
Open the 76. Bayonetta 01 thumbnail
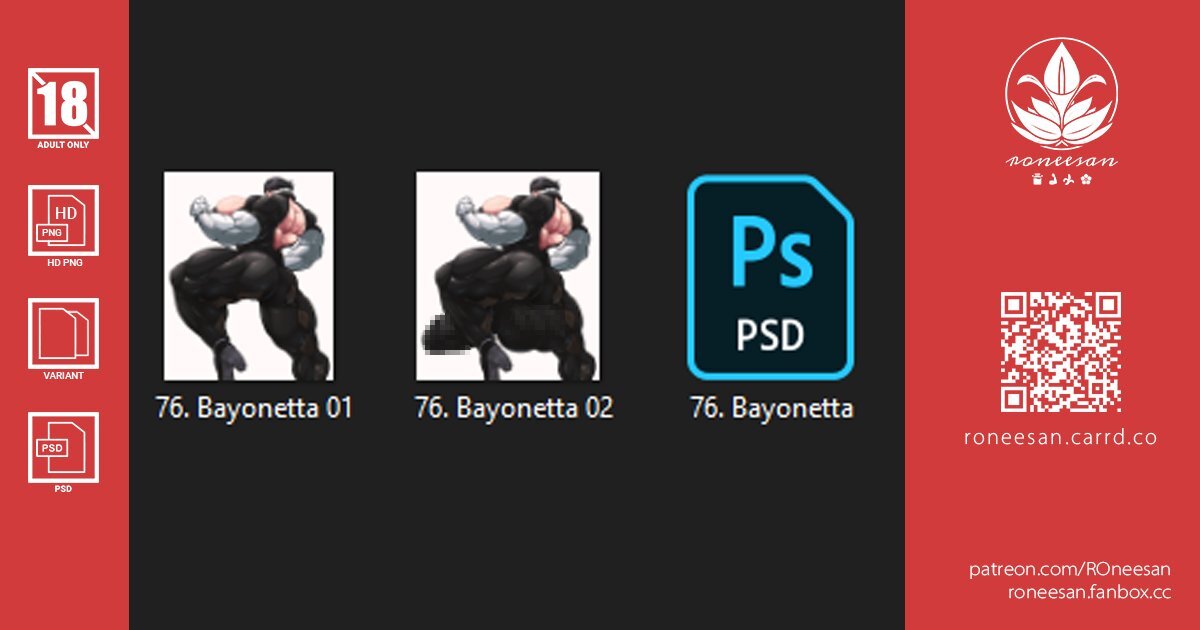[x=249, y=276]
